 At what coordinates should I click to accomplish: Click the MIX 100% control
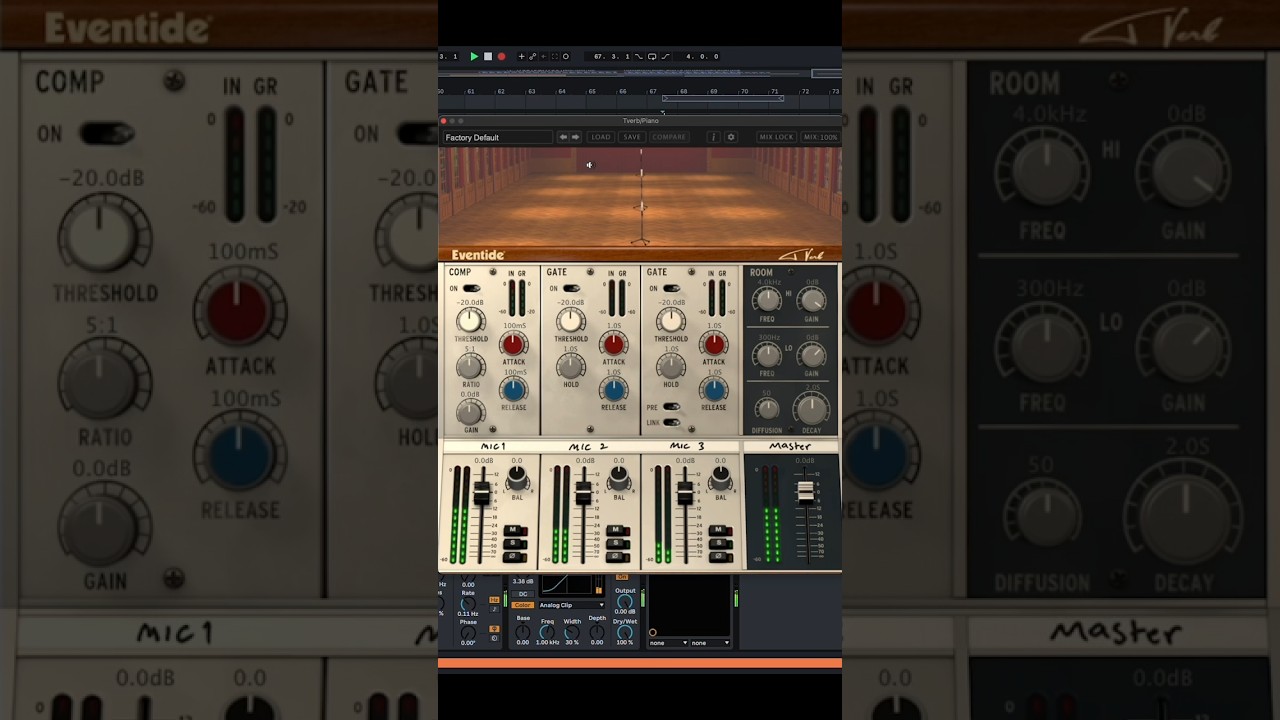tap(820, 137)
